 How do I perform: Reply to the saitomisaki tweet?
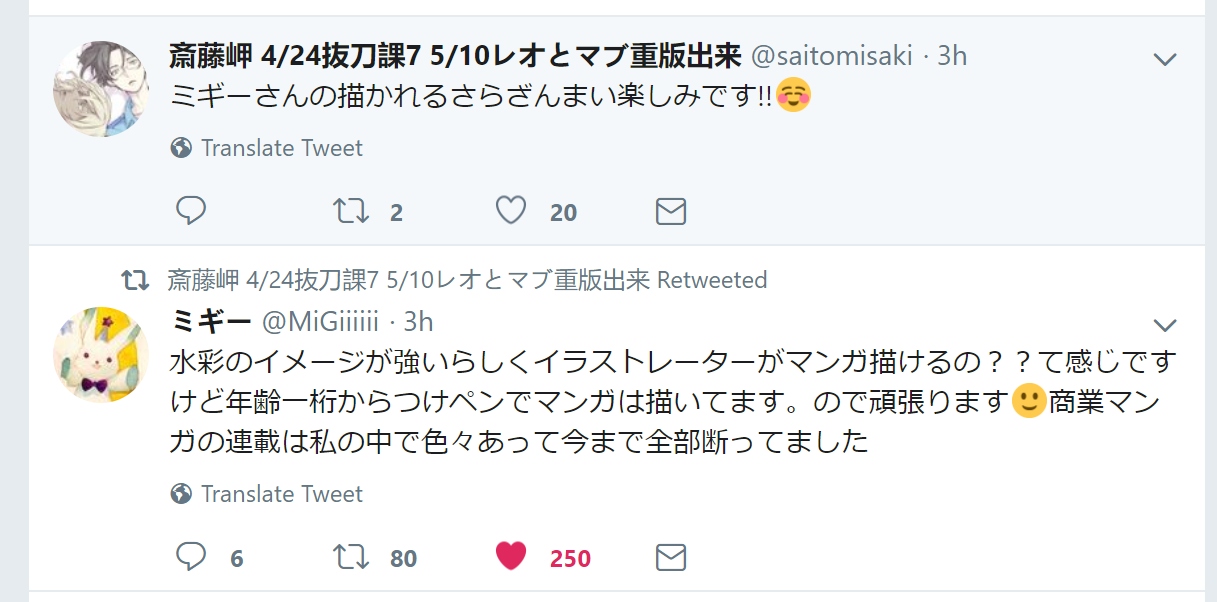[x=191, y=211]
